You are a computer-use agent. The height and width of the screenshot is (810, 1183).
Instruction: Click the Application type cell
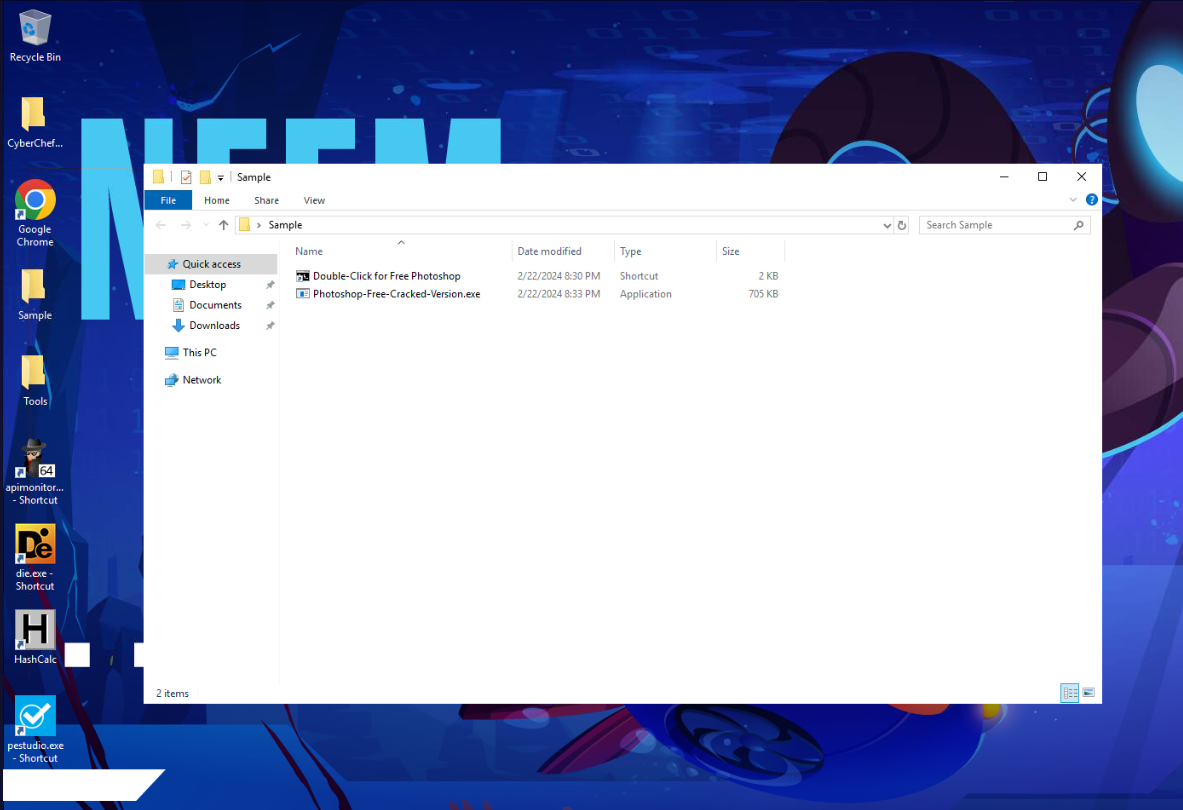pos(645,294)
